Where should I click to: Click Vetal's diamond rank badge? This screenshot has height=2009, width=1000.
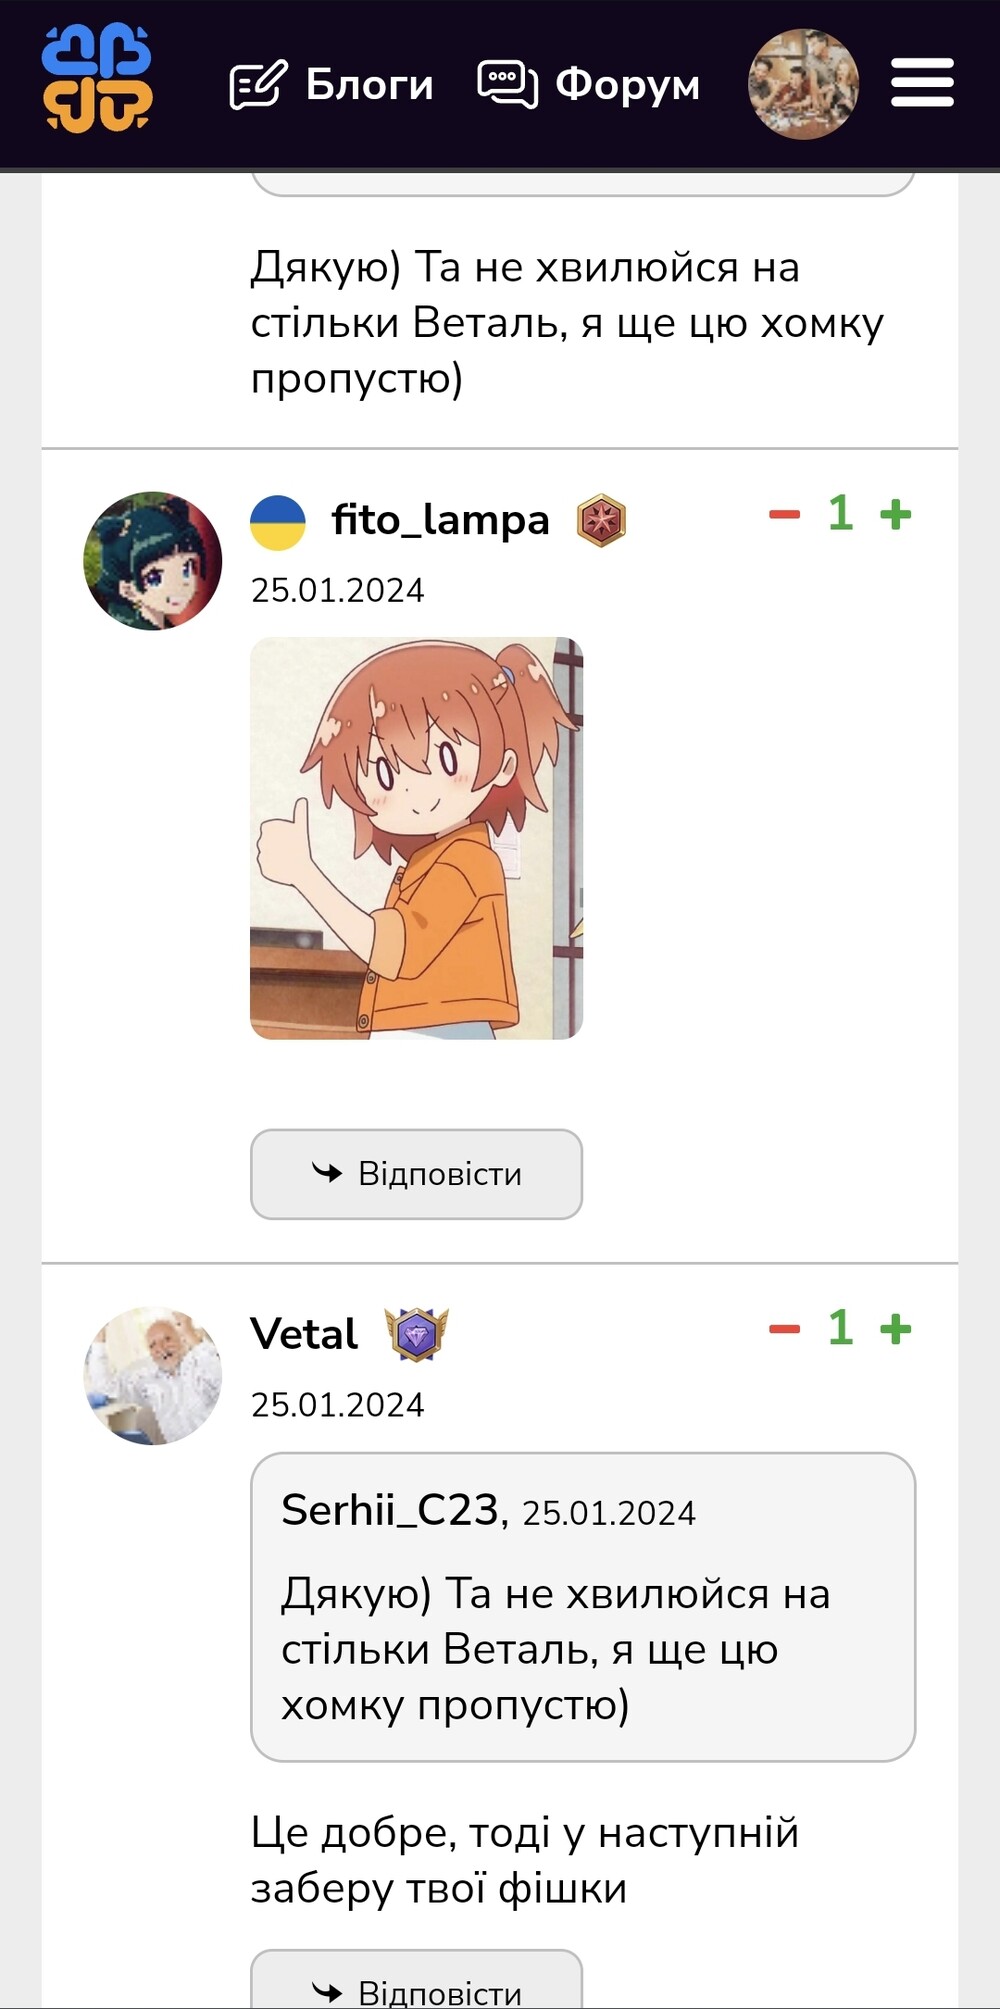coord(416,1334)
